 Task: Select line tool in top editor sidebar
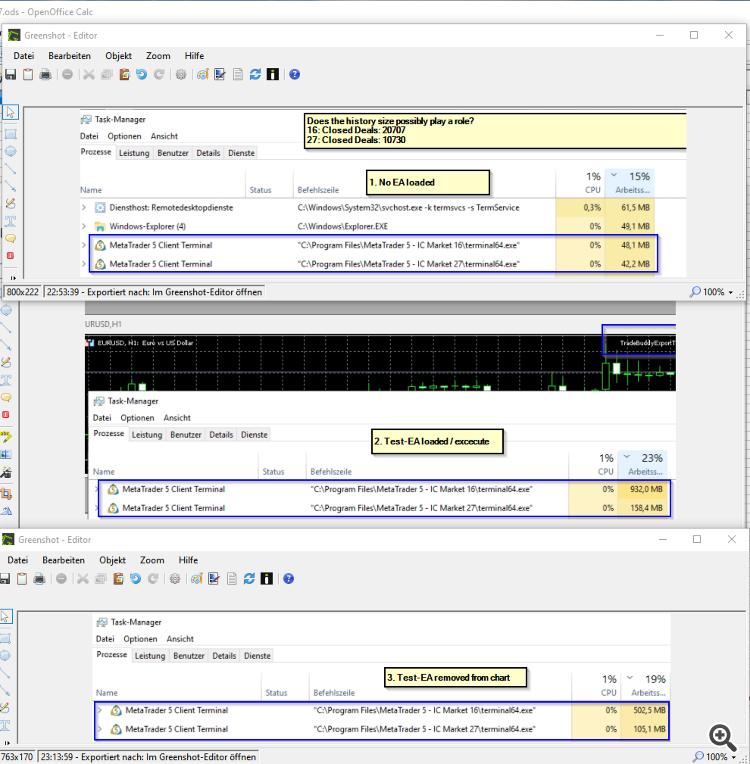coord(10,169)
